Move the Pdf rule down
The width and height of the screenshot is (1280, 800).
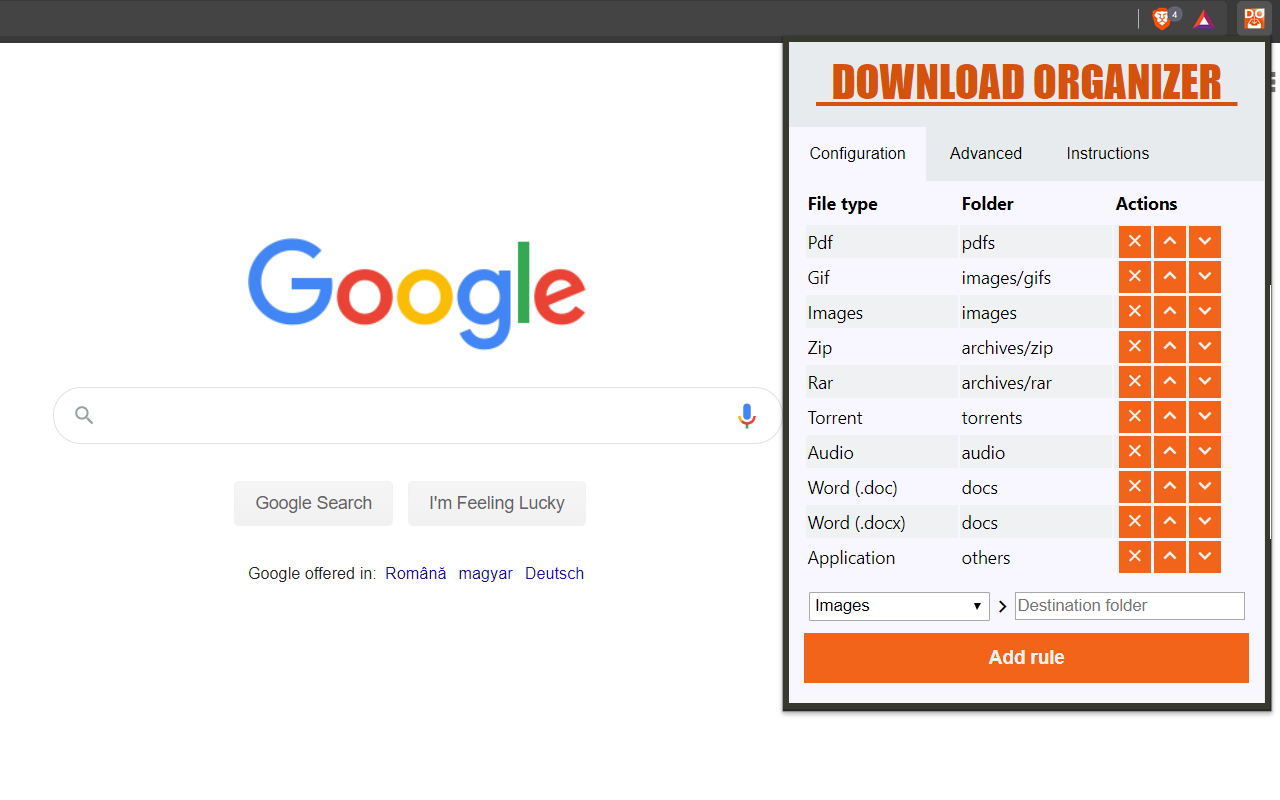[x=1205, y=242]
